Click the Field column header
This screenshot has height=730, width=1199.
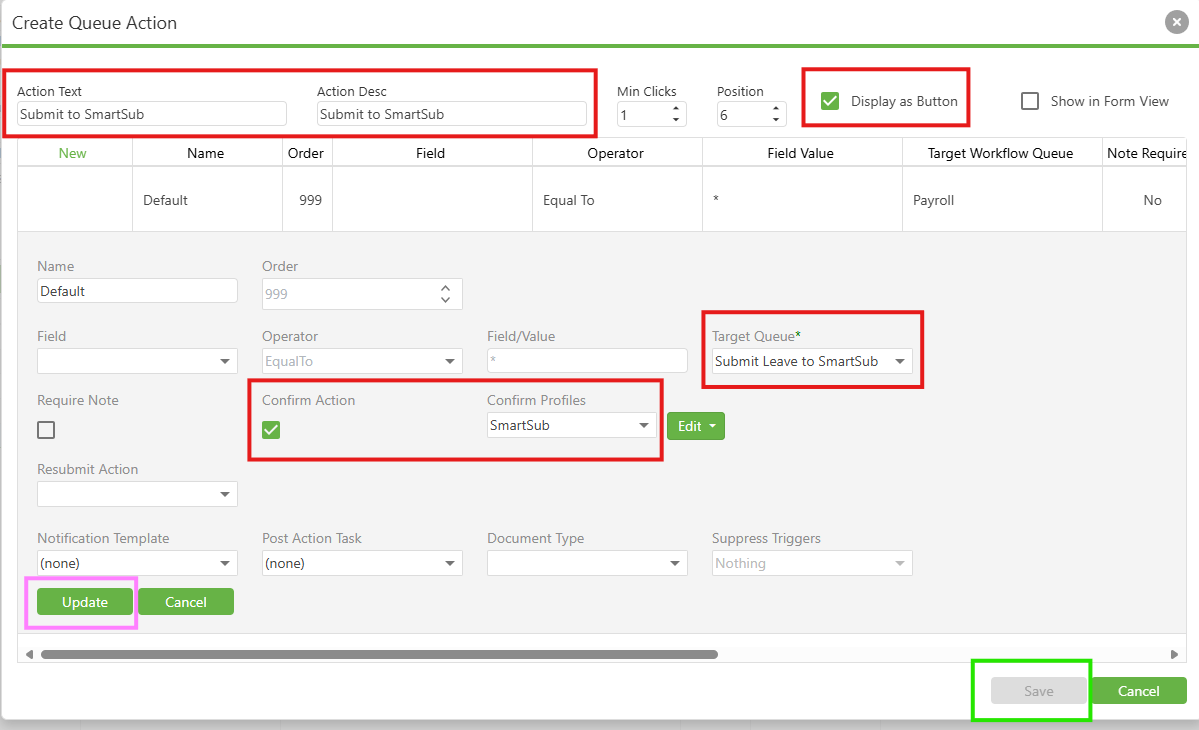pyautogui.click(x=431, y=153)
